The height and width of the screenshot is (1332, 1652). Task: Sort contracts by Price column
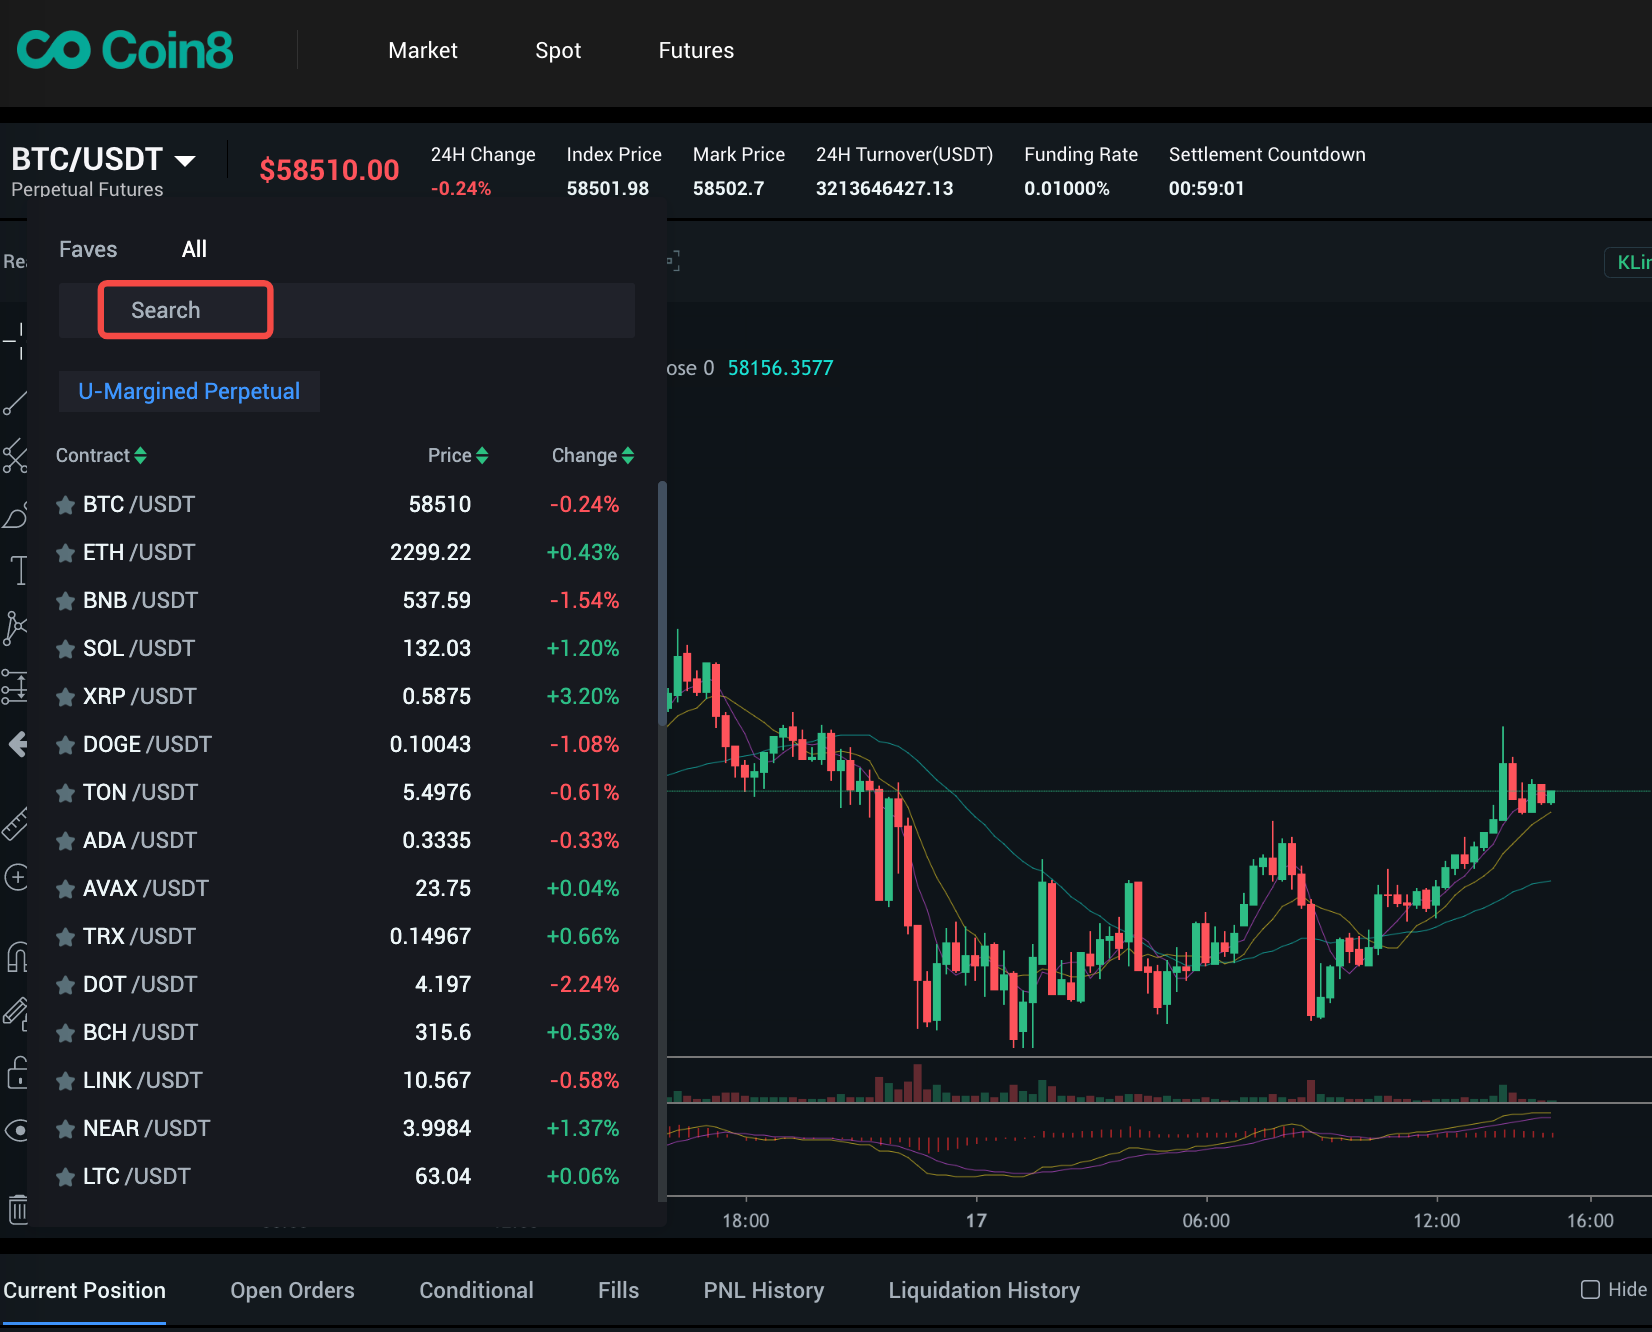pyautogui.click(x=458, y=455)
